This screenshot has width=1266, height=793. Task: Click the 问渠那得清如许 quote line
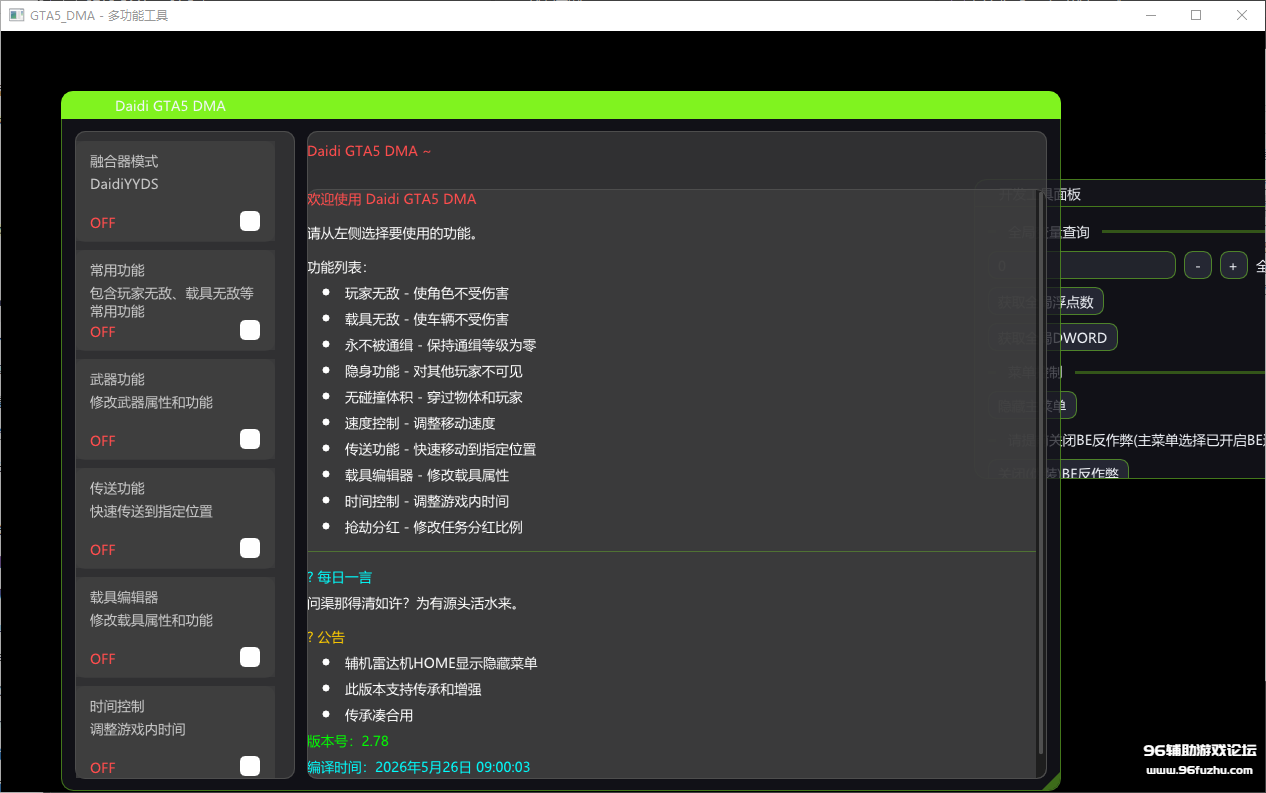pyautogui.click(x=413, y=603)
